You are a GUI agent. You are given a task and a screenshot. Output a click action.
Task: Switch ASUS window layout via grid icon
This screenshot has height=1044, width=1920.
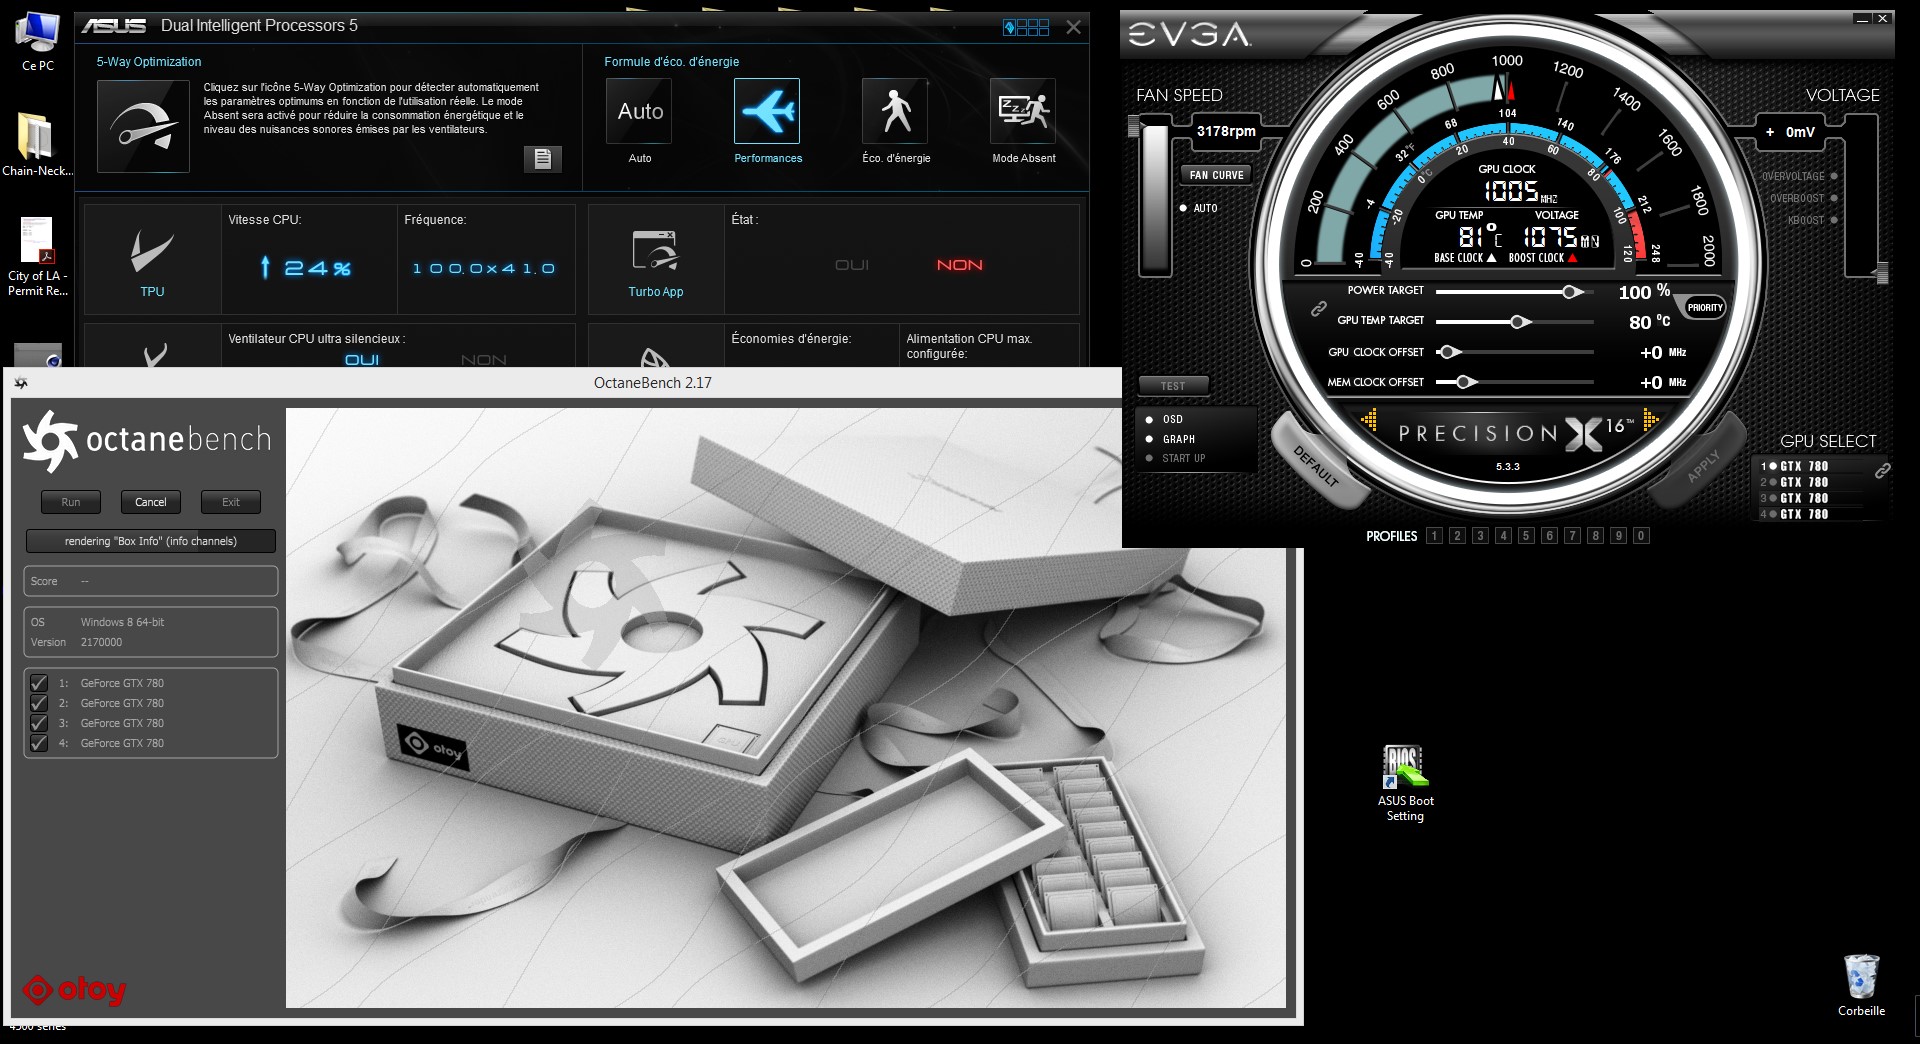click(x=1026, y=27)
